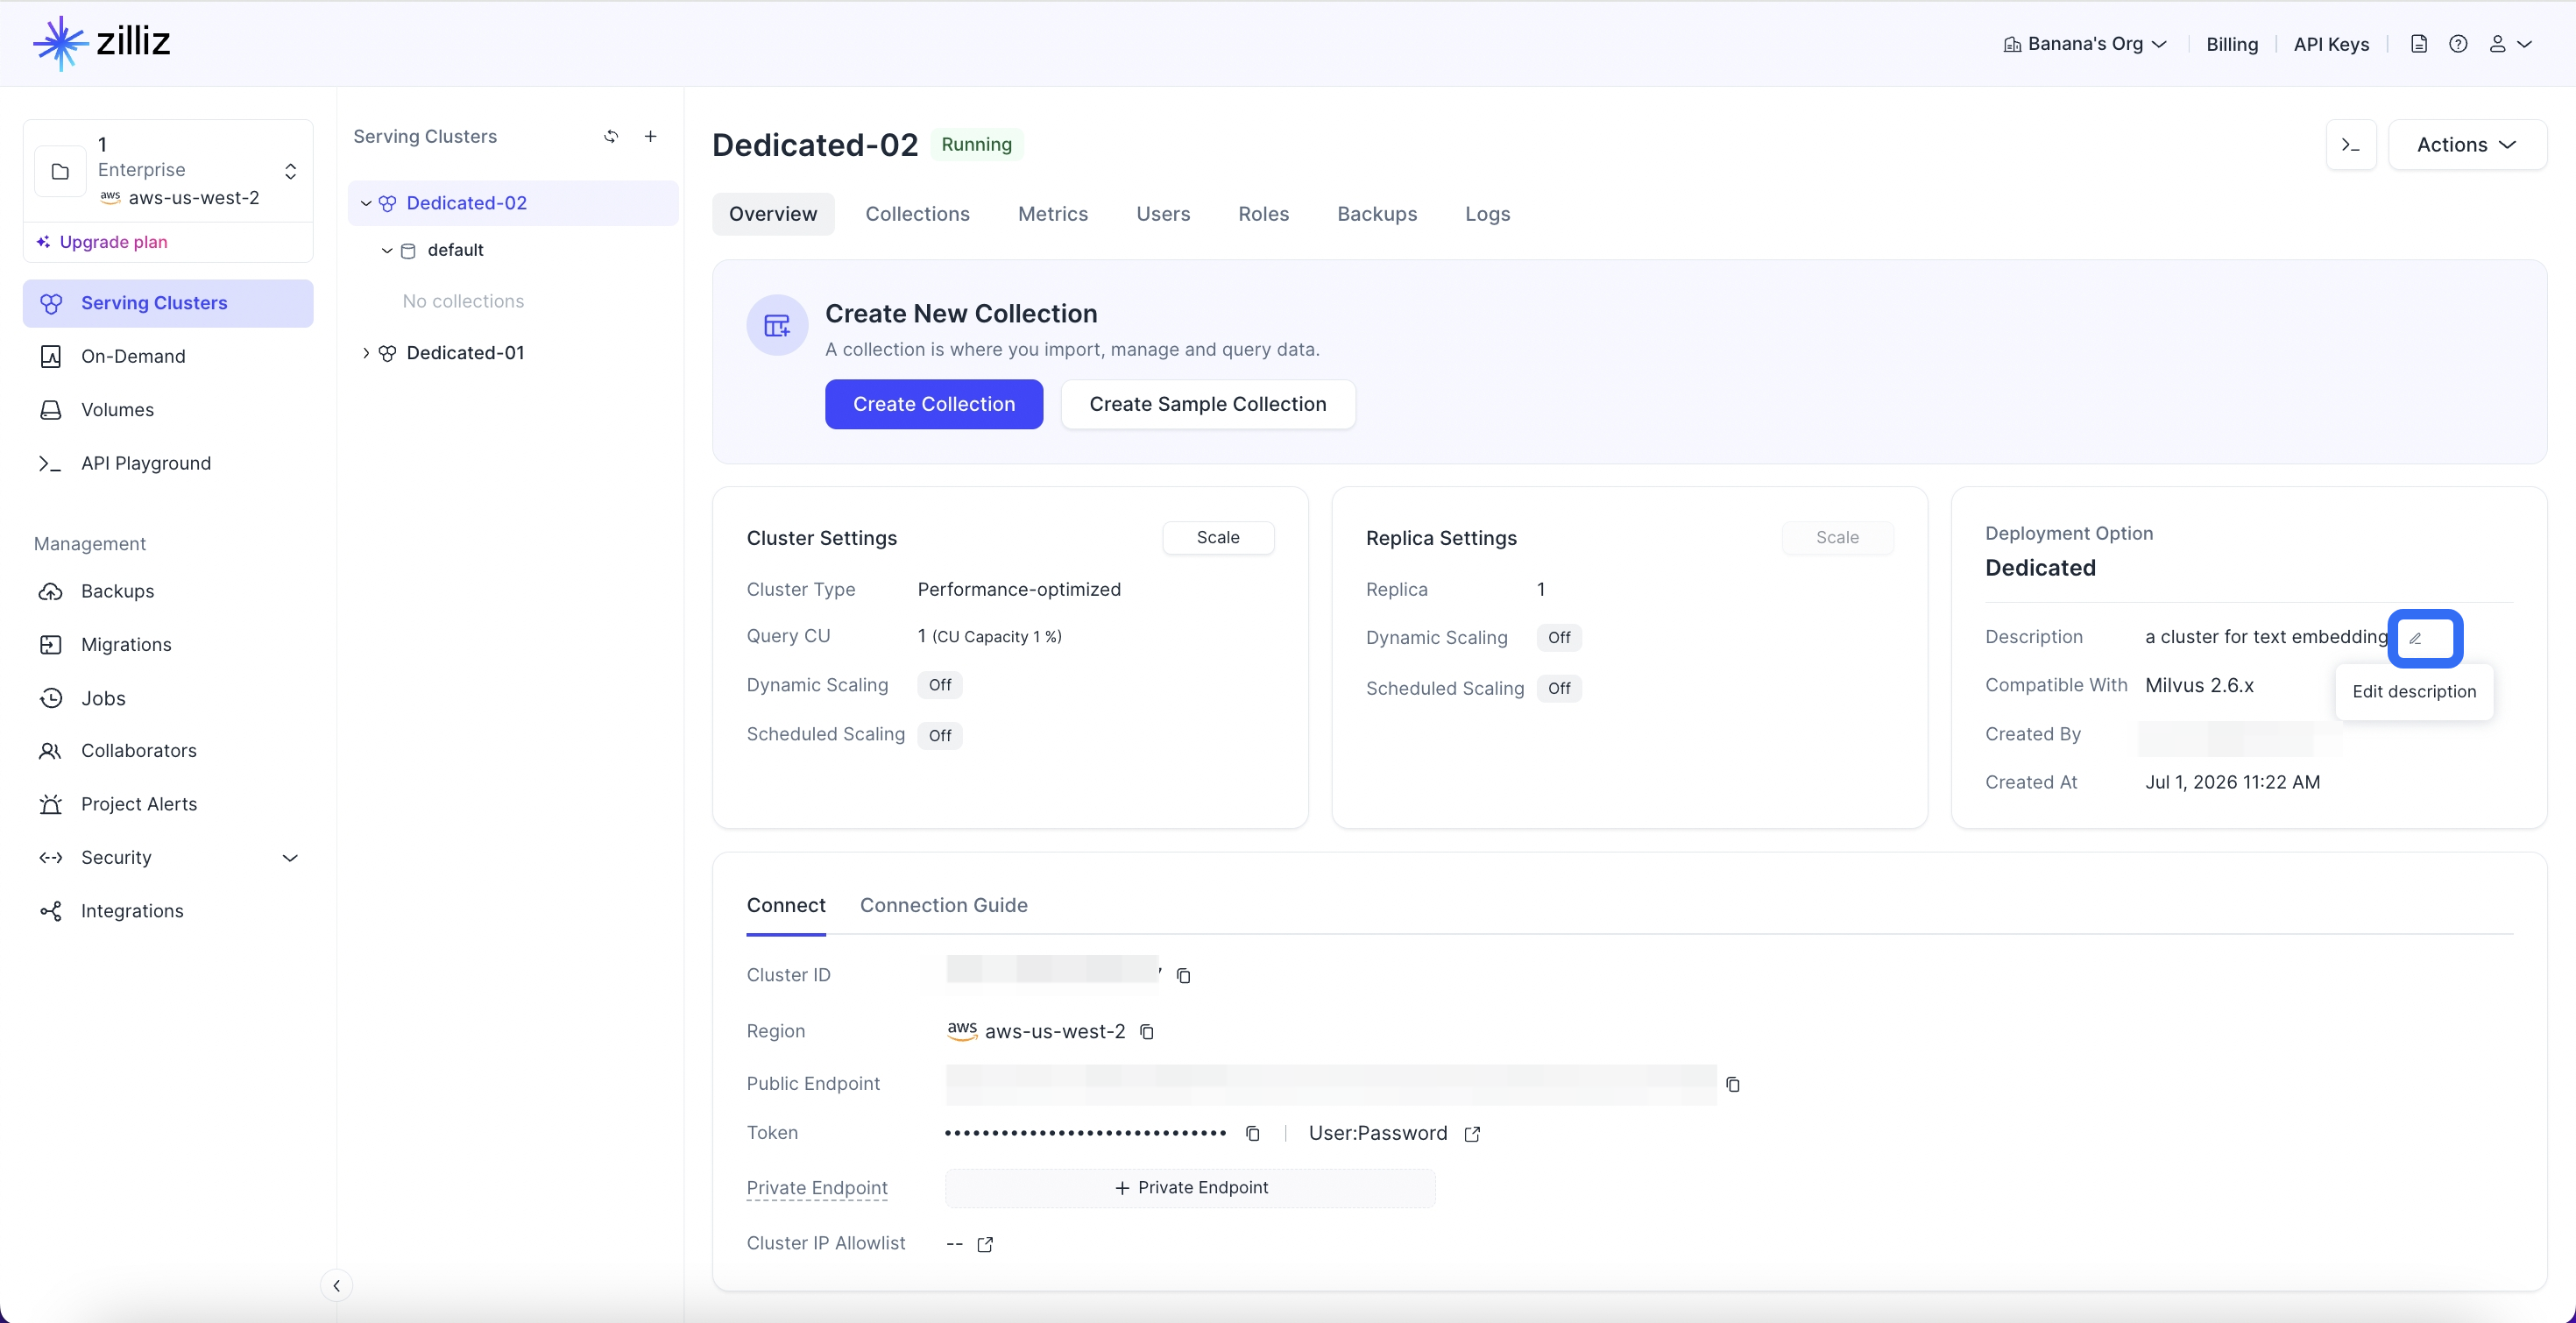Open User:Password external link
Image resolution: width=2576 pixels, height=1323 pixels.
tap(1472, 1133)
